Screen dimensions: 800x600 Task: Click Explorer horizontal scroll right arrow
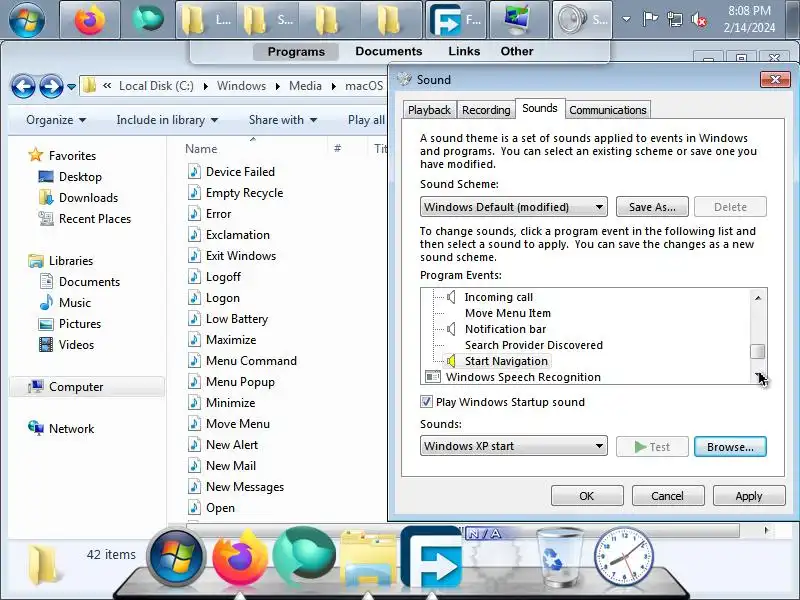pos(766,531)
